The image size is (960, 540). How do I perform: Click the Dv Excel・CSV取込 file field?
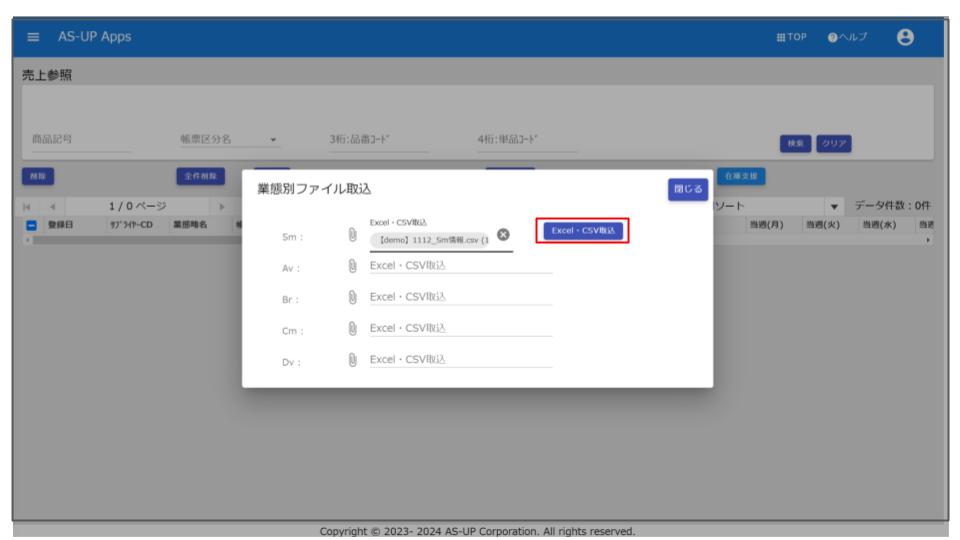(460, 359)
